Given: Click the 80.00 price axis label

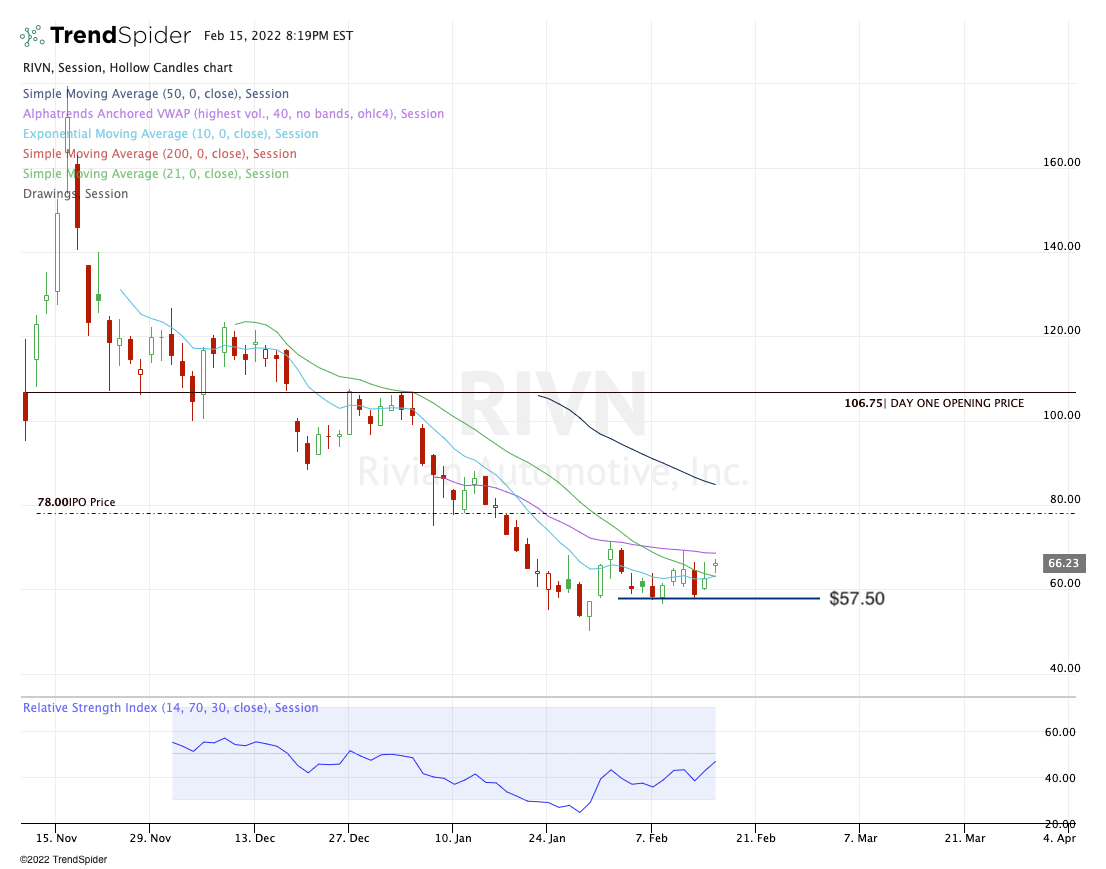Looking at the screenshot, I should (x=1065, y=499).
